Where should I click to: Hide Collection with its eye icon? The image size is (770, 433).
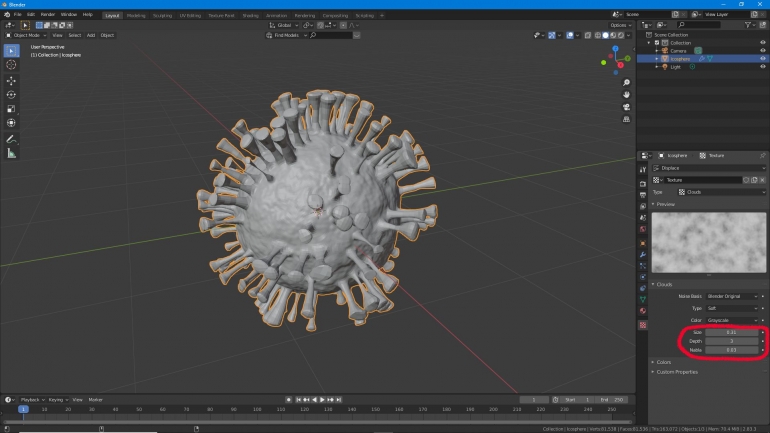tap(763, 43)
